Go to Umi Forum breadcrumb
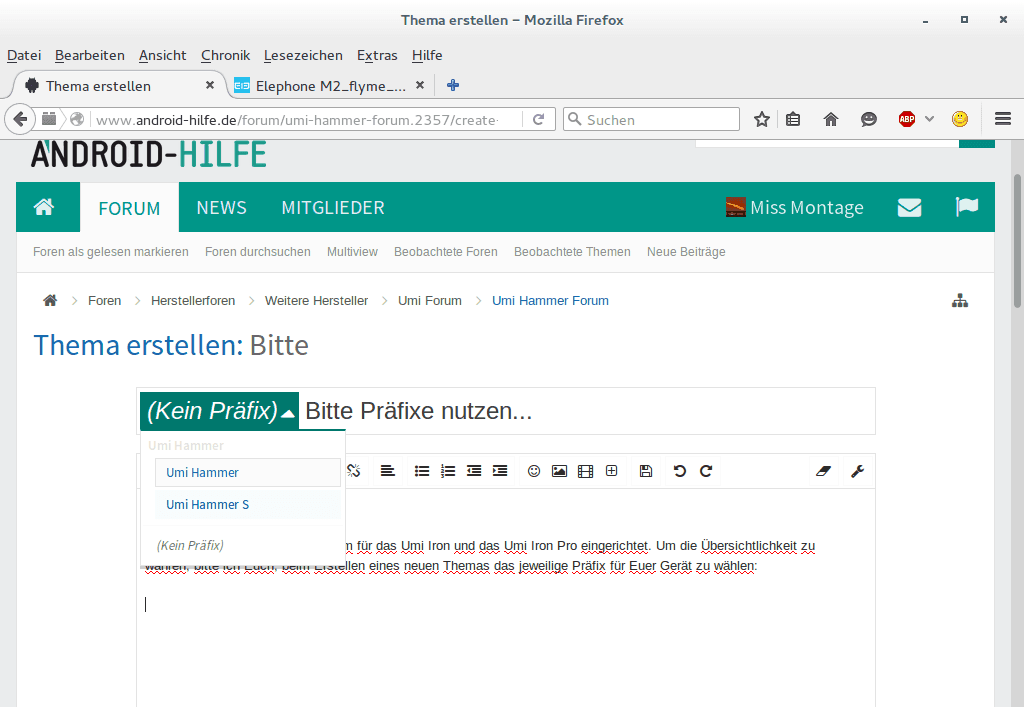The image size is (1024, 707). point(430,301)
